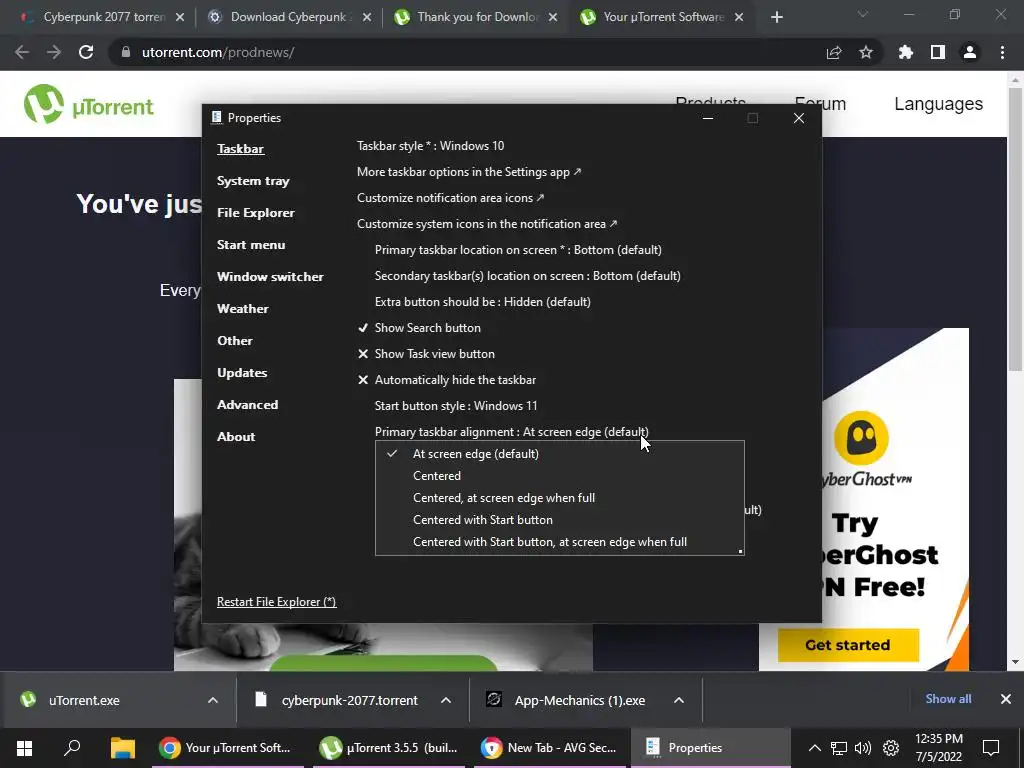Viewport: 1024px width, 768px height.
Task: Click the taskbar clock showing 12:35 PM
Action: coord(938,748)
